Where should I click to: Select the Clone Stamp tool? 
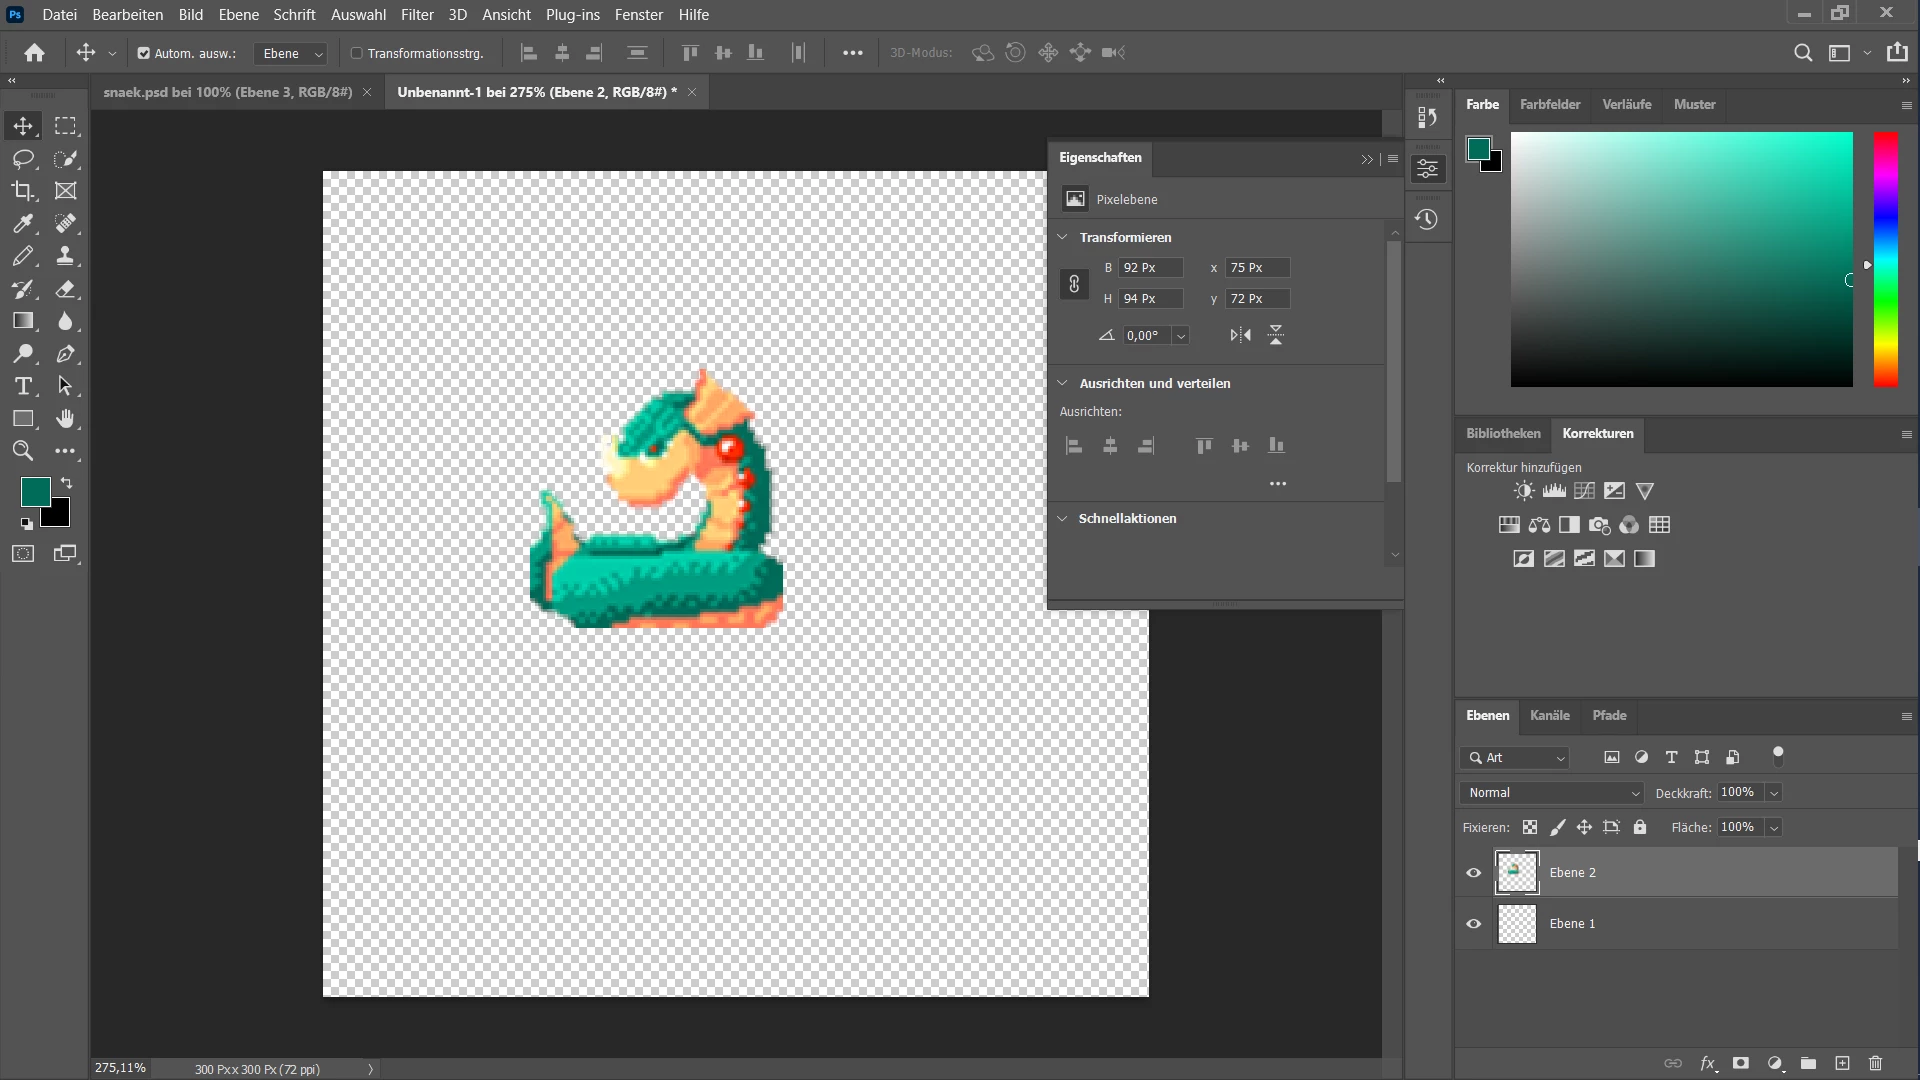pyautogui.click(x=65, y=256)
